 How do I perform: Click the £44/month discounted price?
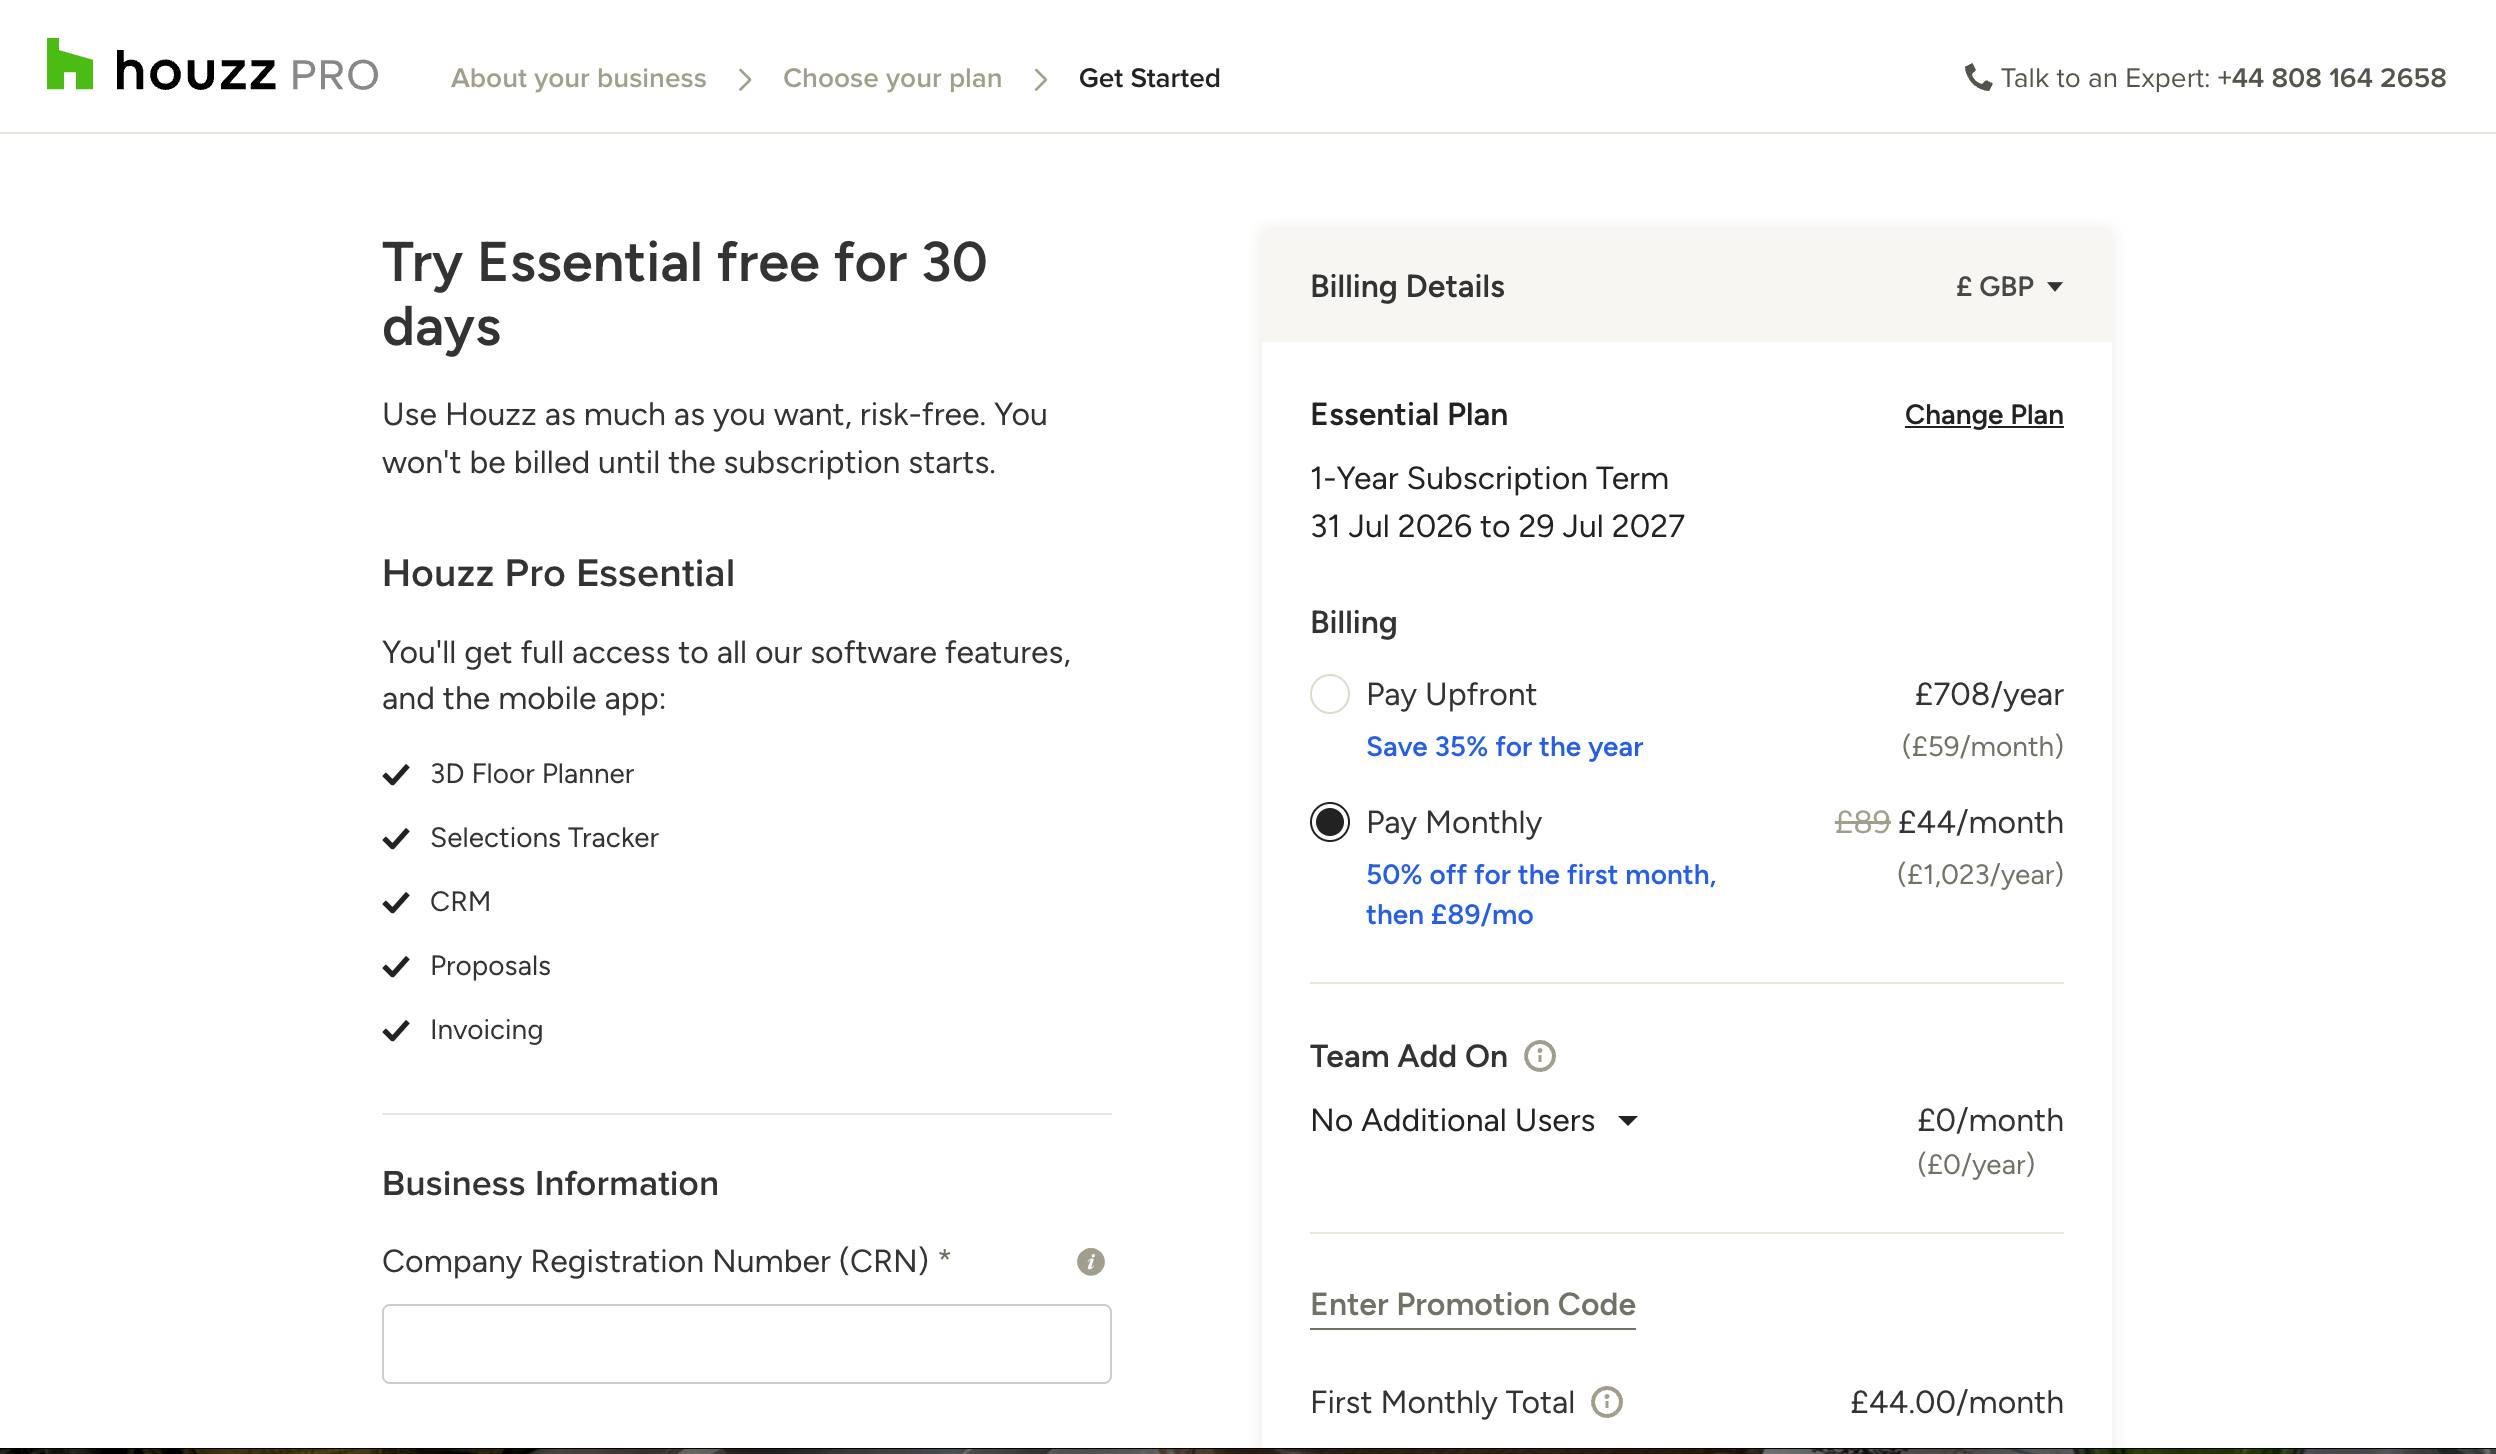coord(1981,822)
